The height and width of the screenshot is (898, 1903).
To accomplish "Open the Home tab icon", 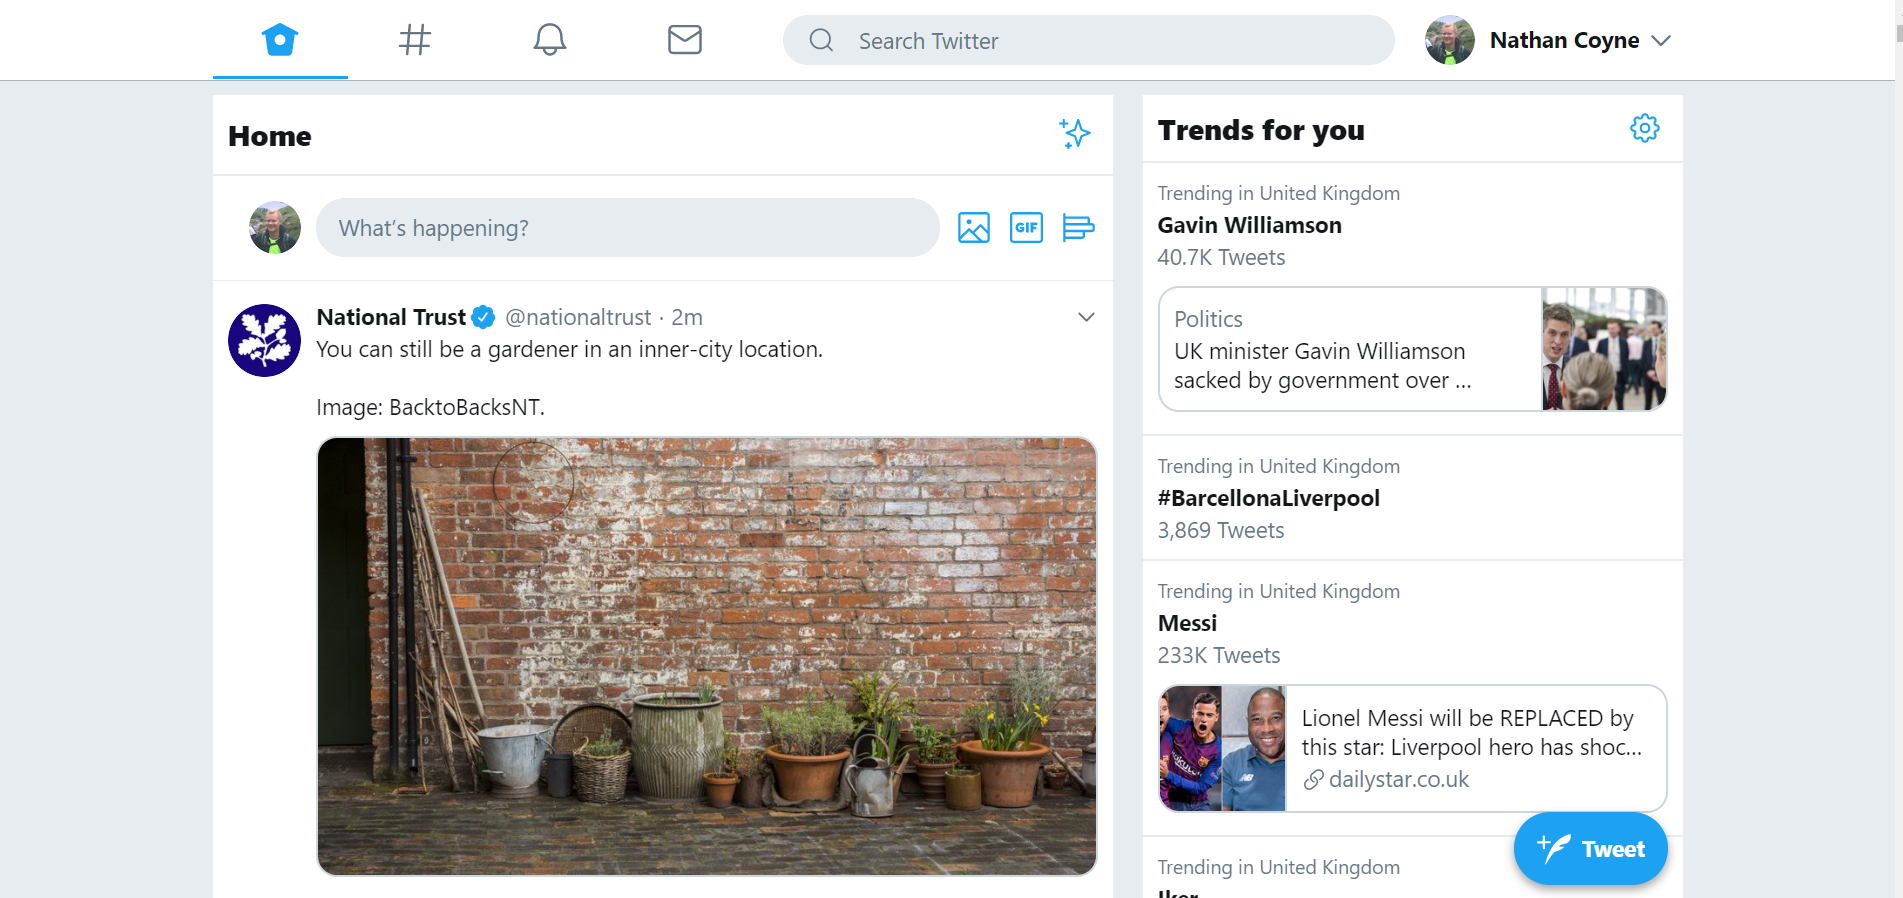I will (280, 40).
